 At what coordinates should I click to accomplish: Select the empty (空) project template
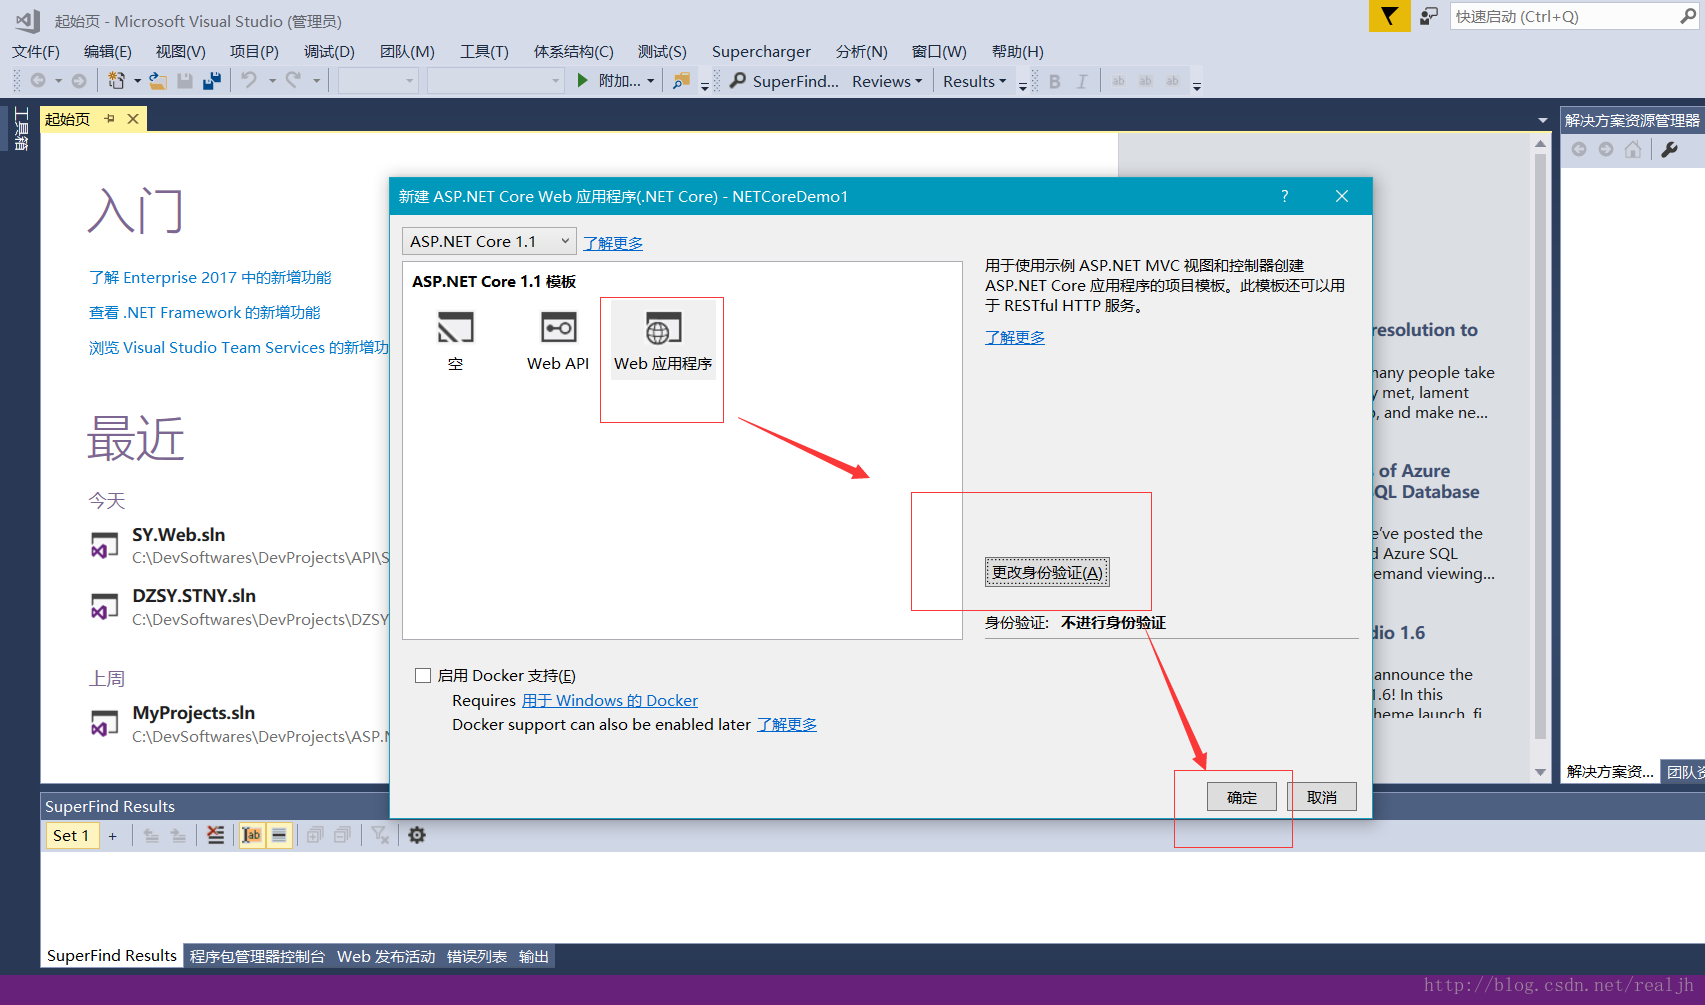(455, 340)
